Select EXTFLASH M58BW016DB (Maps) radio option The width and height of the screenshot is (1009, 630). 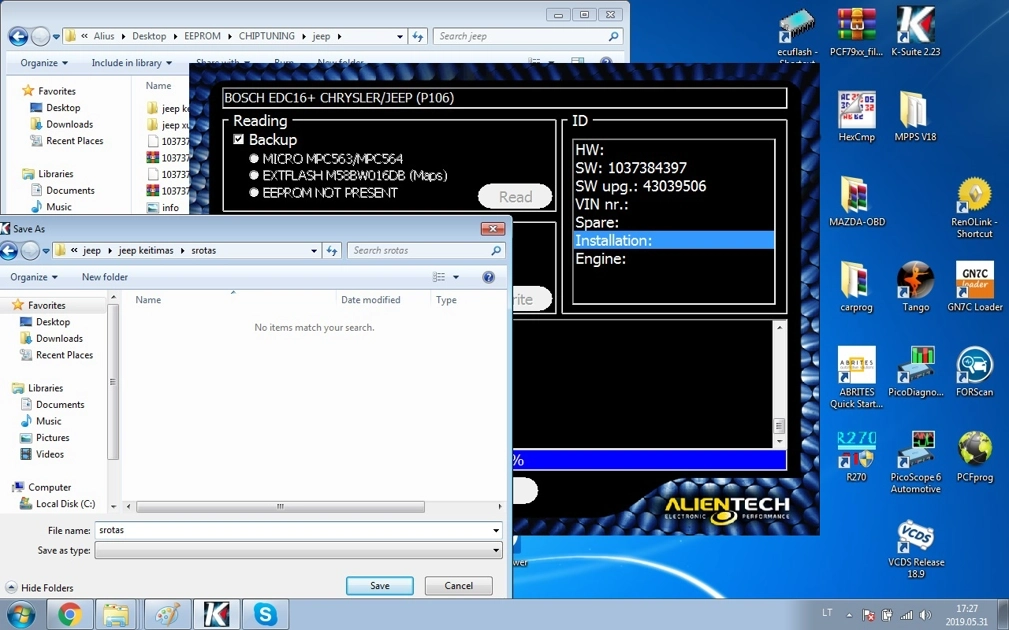click(254, 175)
